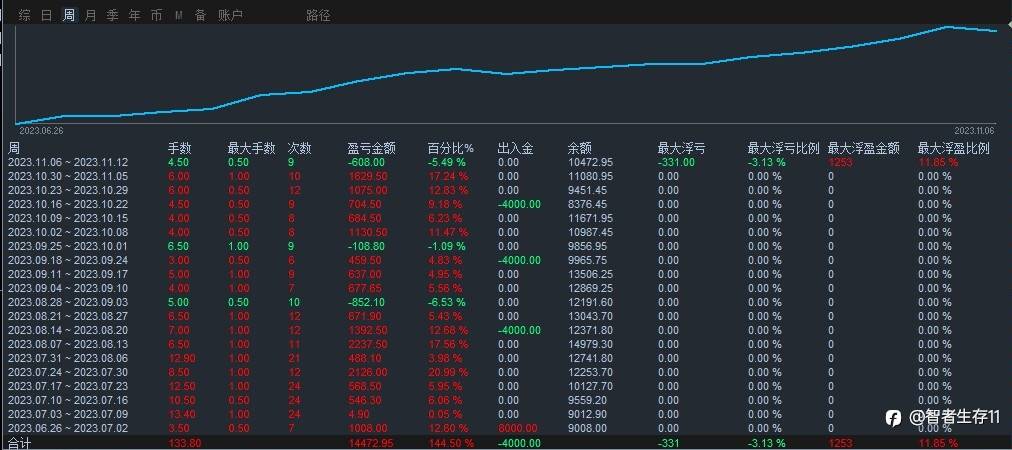This screenshot has height=450, width=1012.
Task: Select the 2023.10.09 ~ 2023.10.15 week row
Action: 506,218
